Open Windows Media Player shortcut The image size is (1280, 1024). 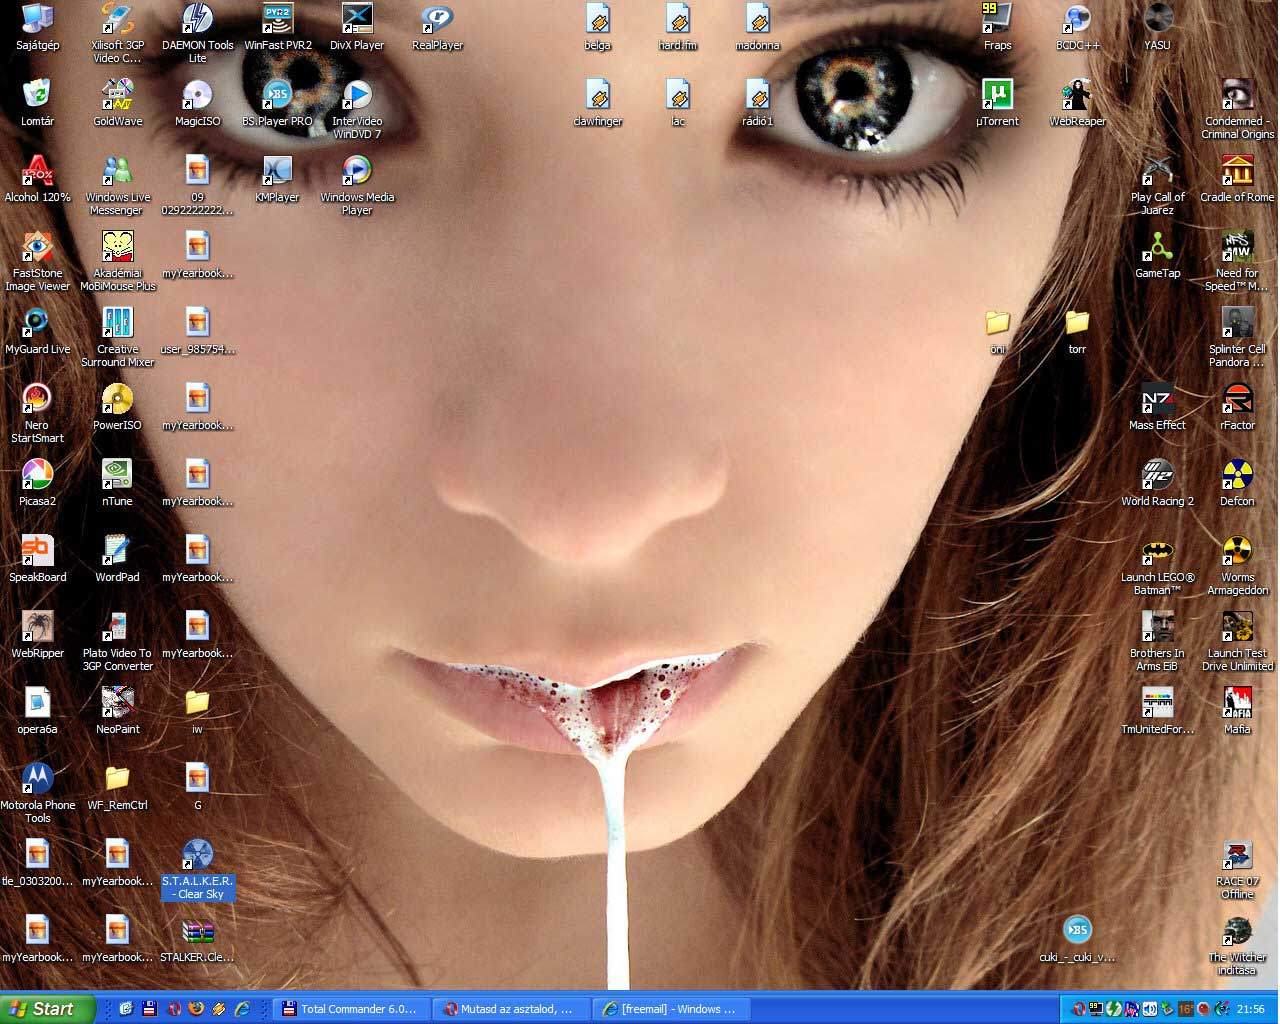coord(357,185)
